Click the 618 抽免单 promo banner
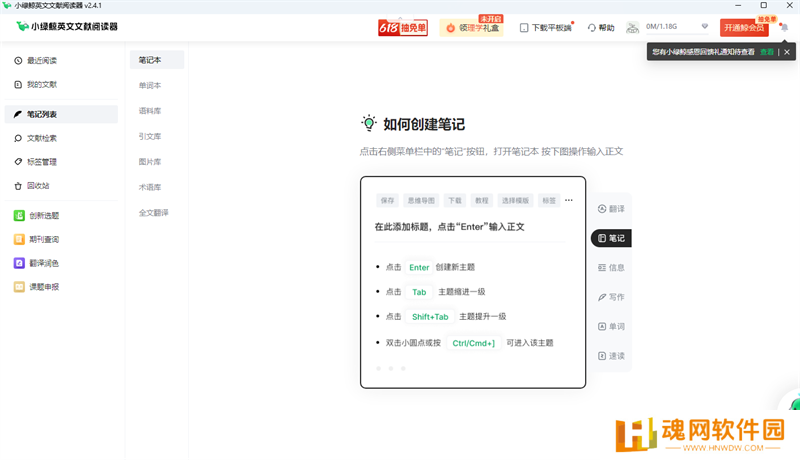Image resolution: width=800 pixels, height=460 pixels. tap(402, 28)
